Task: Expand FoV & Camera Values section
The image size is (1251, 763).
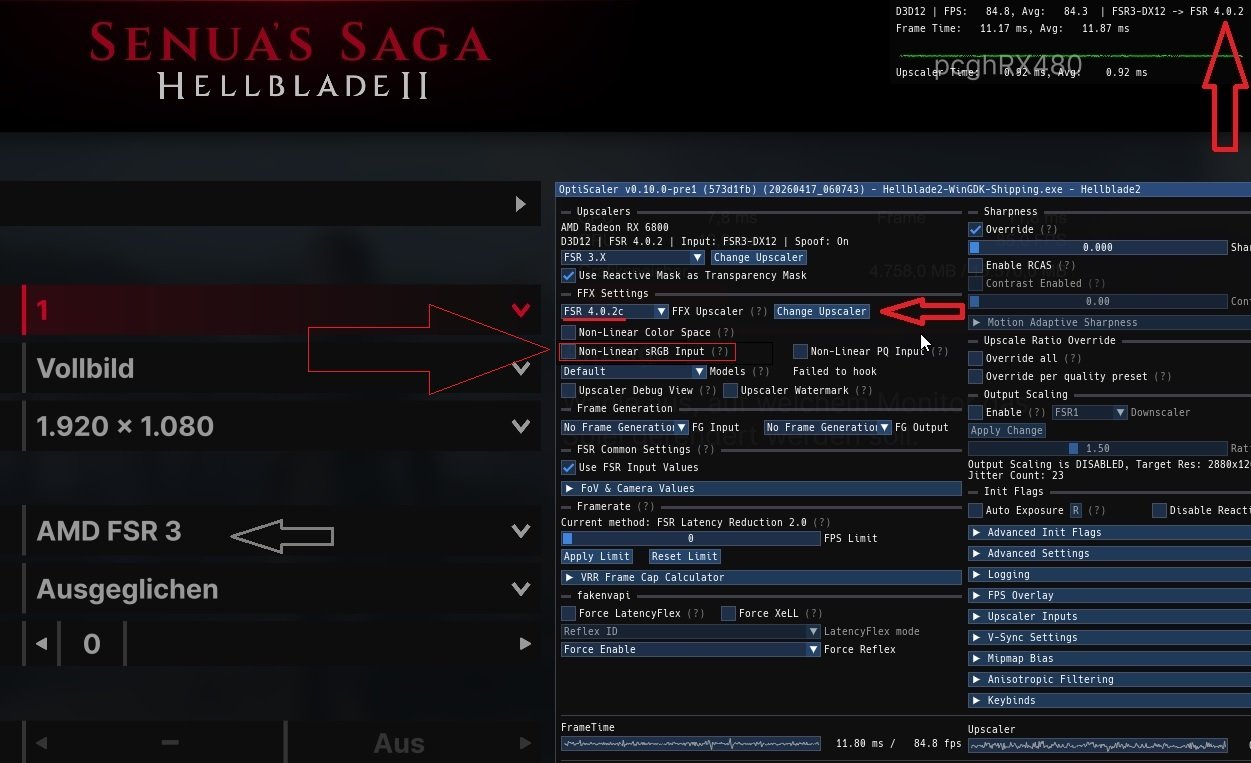Action: 761,488
